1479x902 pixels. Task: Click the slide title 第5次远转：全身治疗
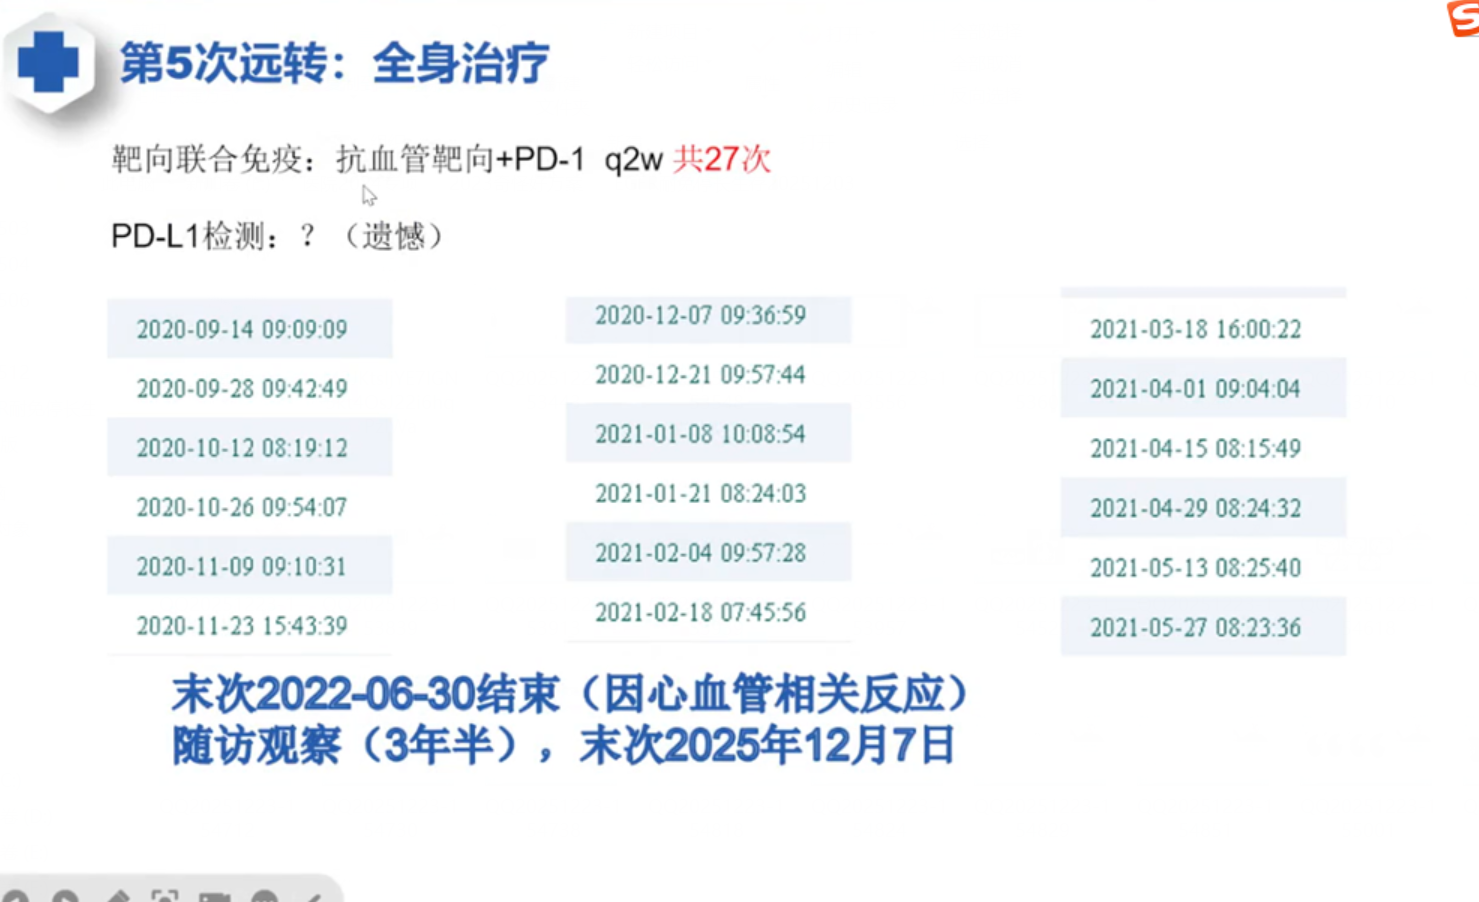tap(334, 64)
